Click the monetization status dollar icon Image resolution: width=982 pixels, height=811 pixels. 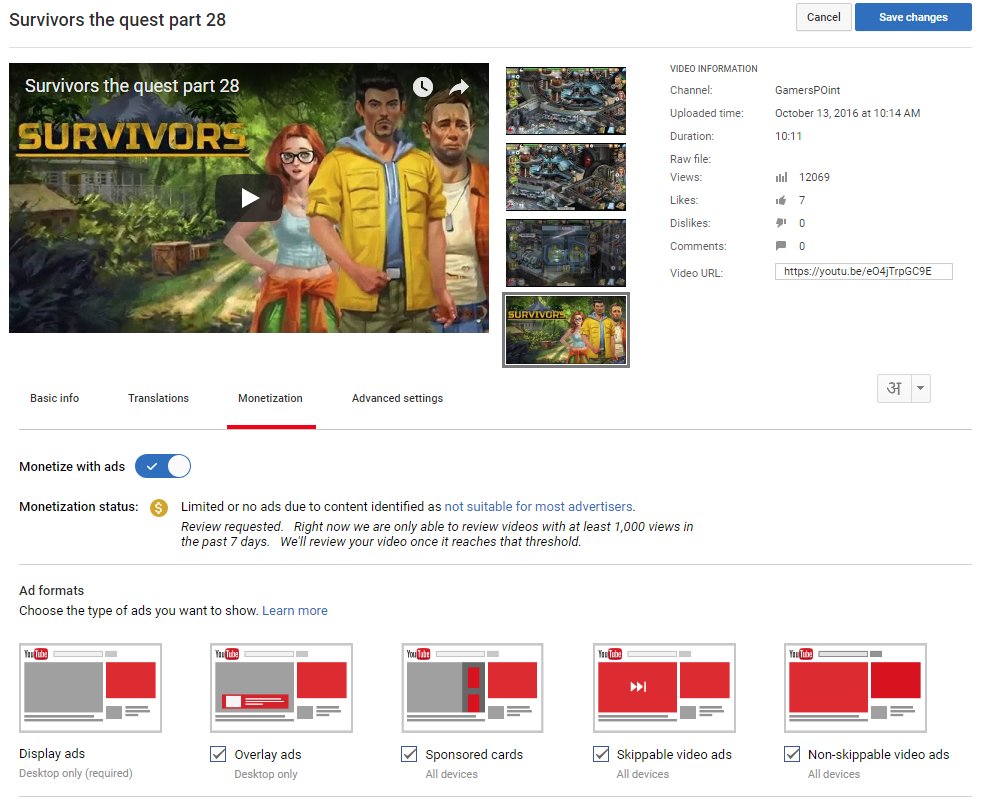click(159, 507)
